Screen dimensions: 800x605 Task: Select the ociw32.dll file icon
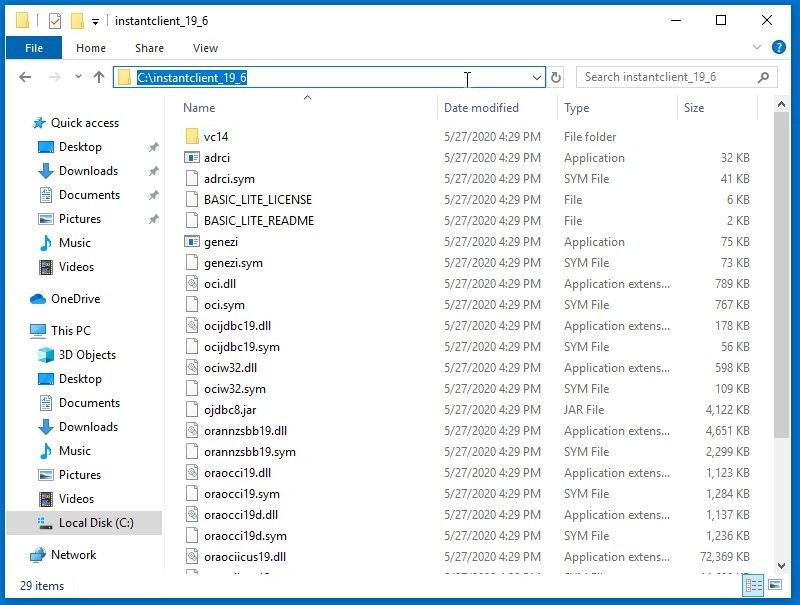tap(192, 368)
